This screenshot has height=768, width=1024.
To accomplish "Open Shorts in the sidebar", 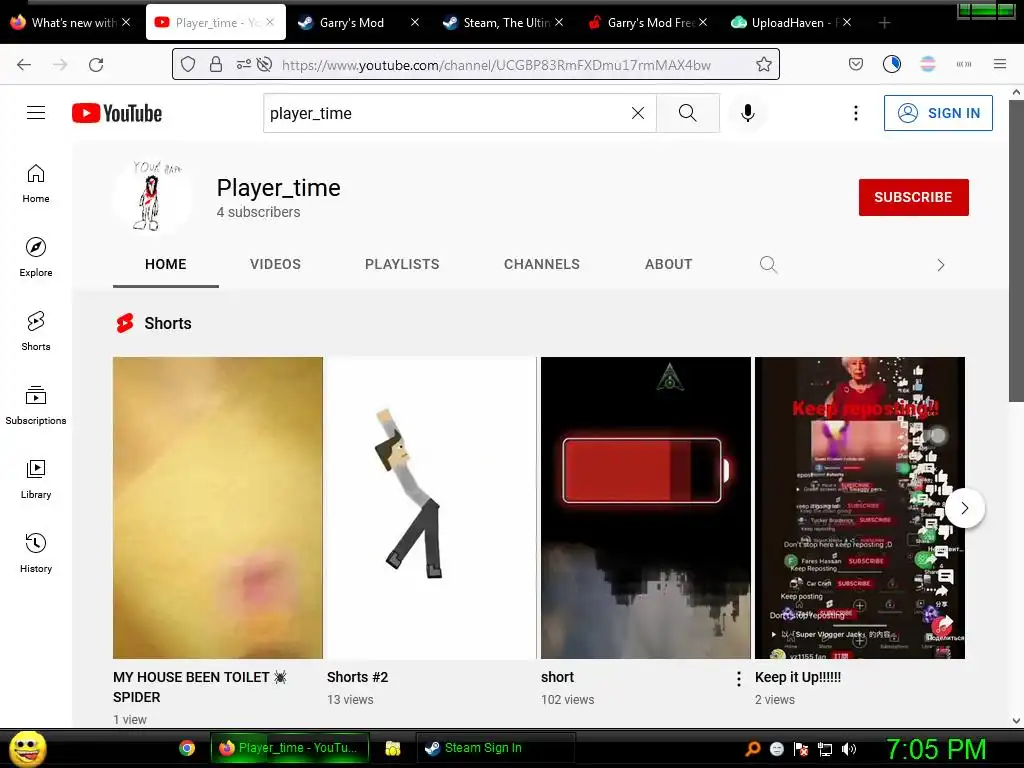I will [x=36, y=331].
